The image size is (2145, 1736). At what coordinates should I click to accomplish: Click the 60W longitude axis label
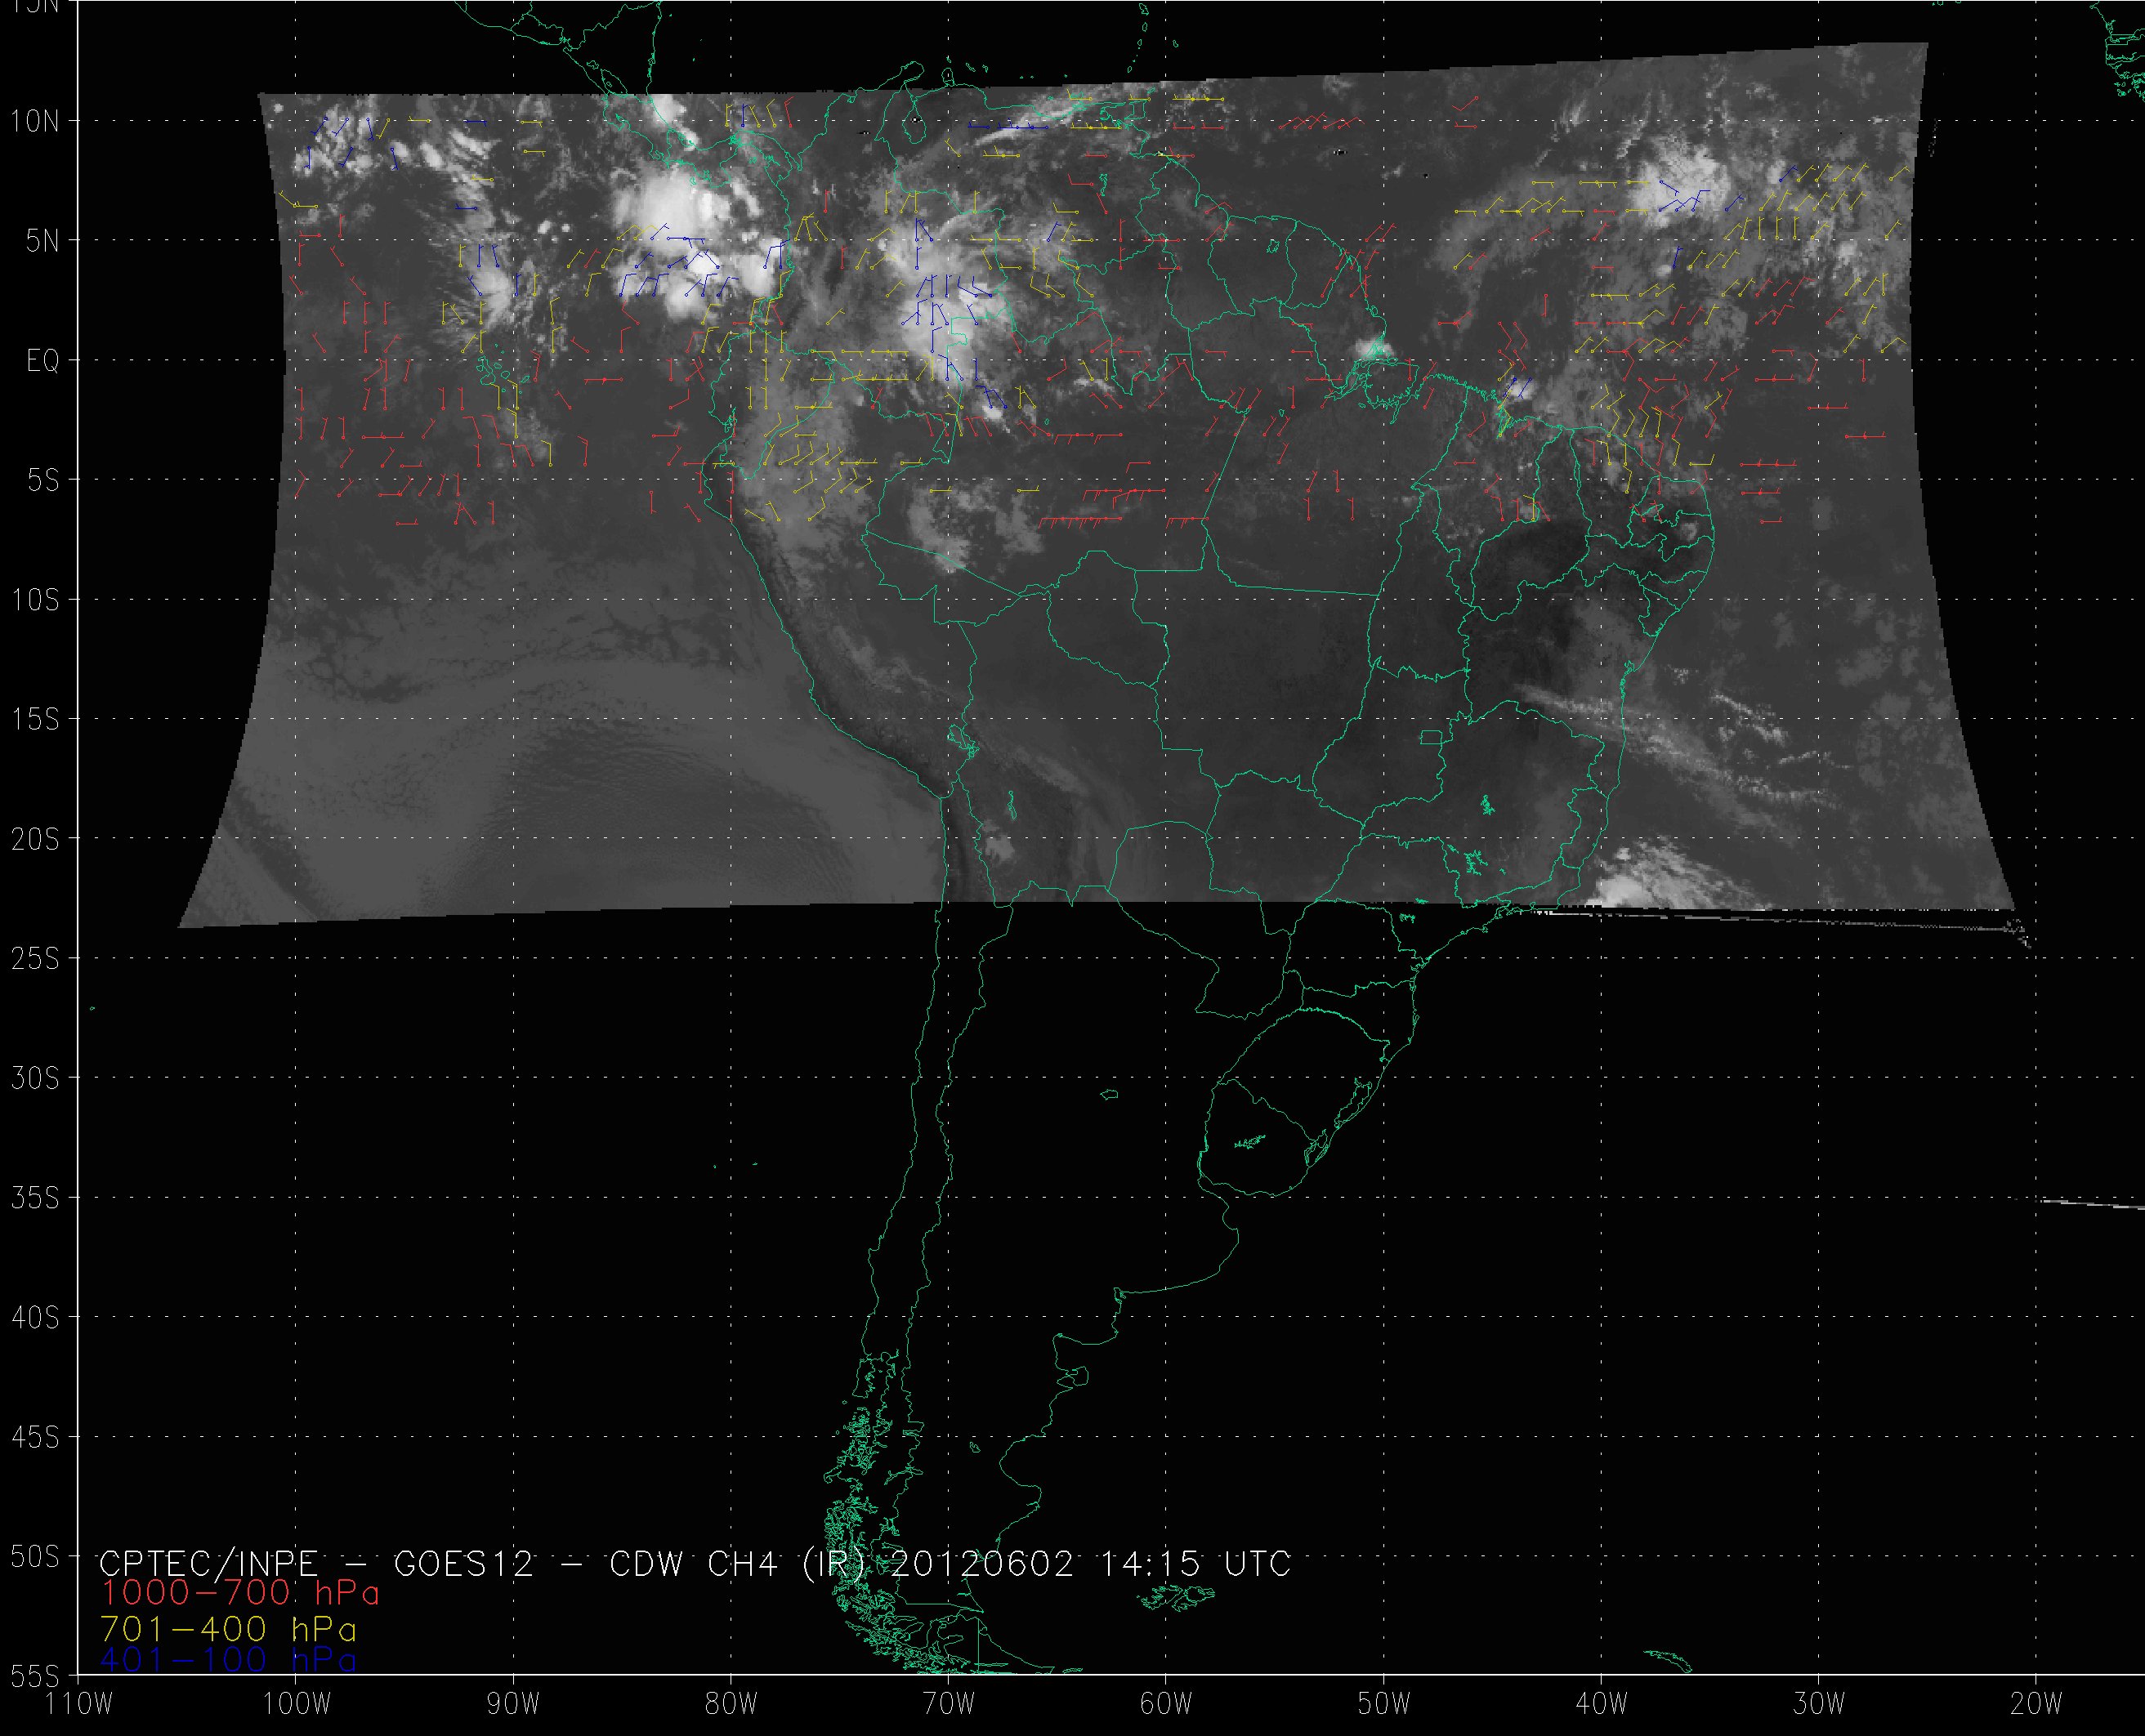1166,1703
